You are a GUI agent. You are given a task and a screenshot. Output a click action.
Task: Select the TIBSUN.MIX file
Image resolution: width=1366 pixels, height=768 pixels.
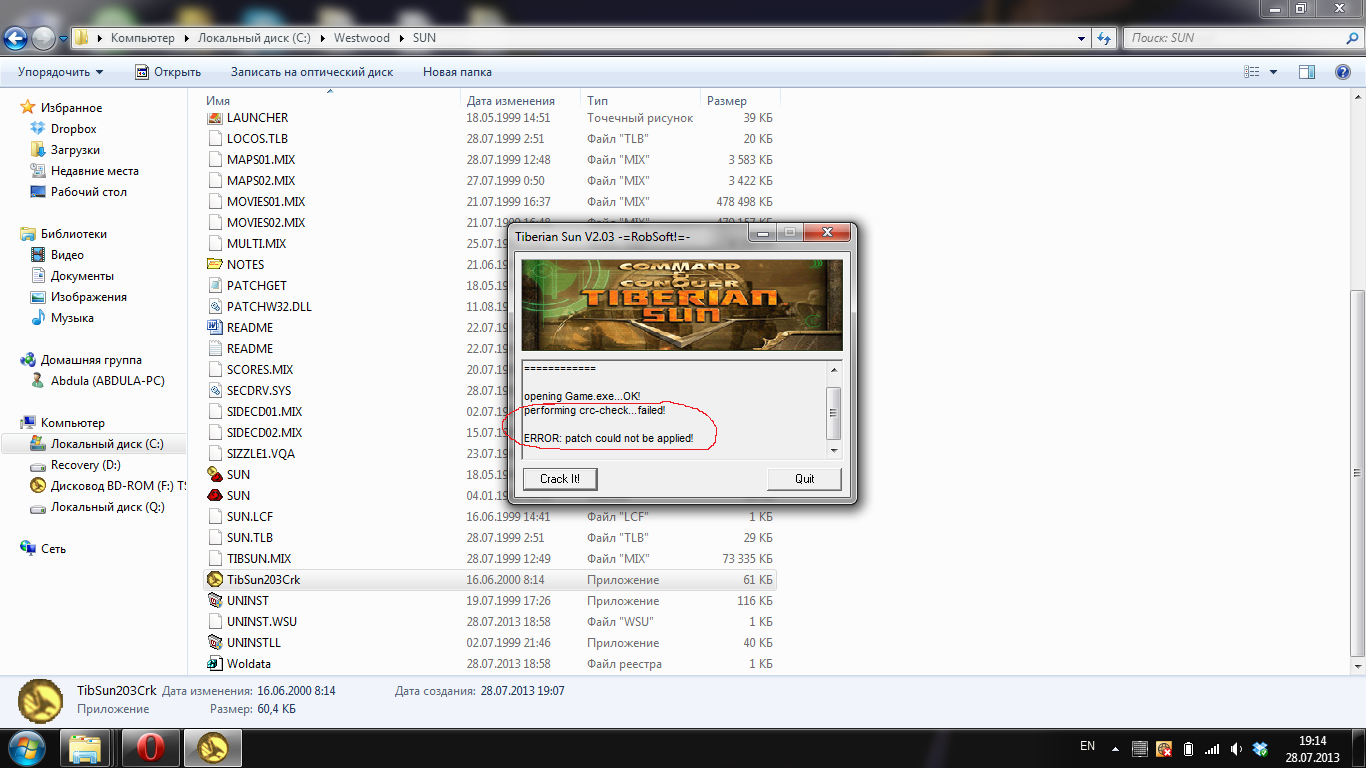click(490, 559)
